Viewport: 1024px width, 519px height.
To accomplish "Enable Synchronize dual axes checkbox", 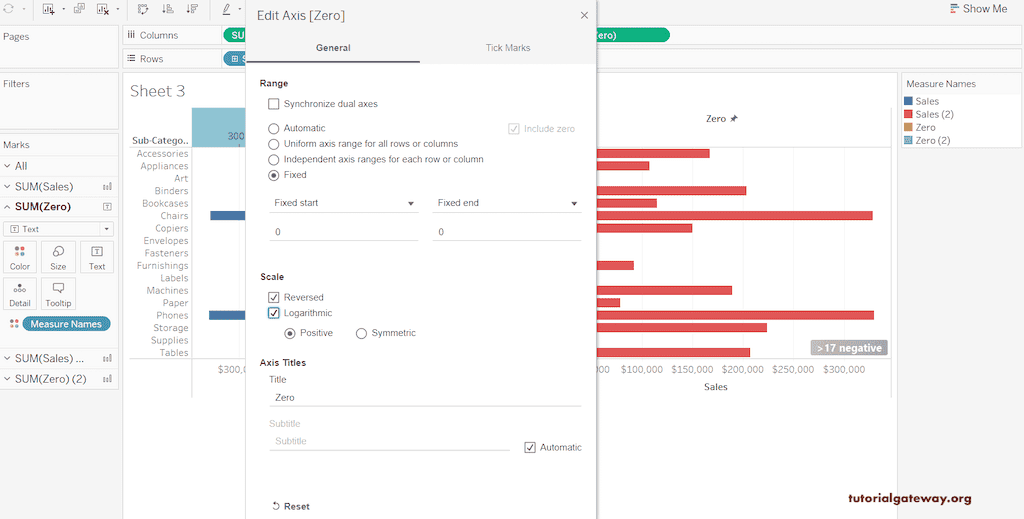I will pyautogui.click(x=274, y=104).
